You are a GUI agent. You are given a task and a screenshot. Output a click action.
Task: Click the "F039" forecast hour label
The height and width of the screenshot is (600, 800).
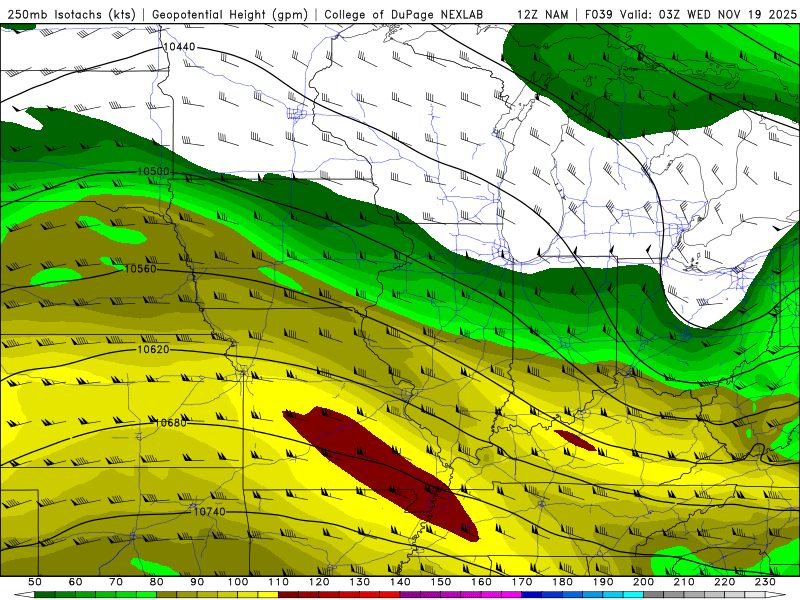[600, 14]
